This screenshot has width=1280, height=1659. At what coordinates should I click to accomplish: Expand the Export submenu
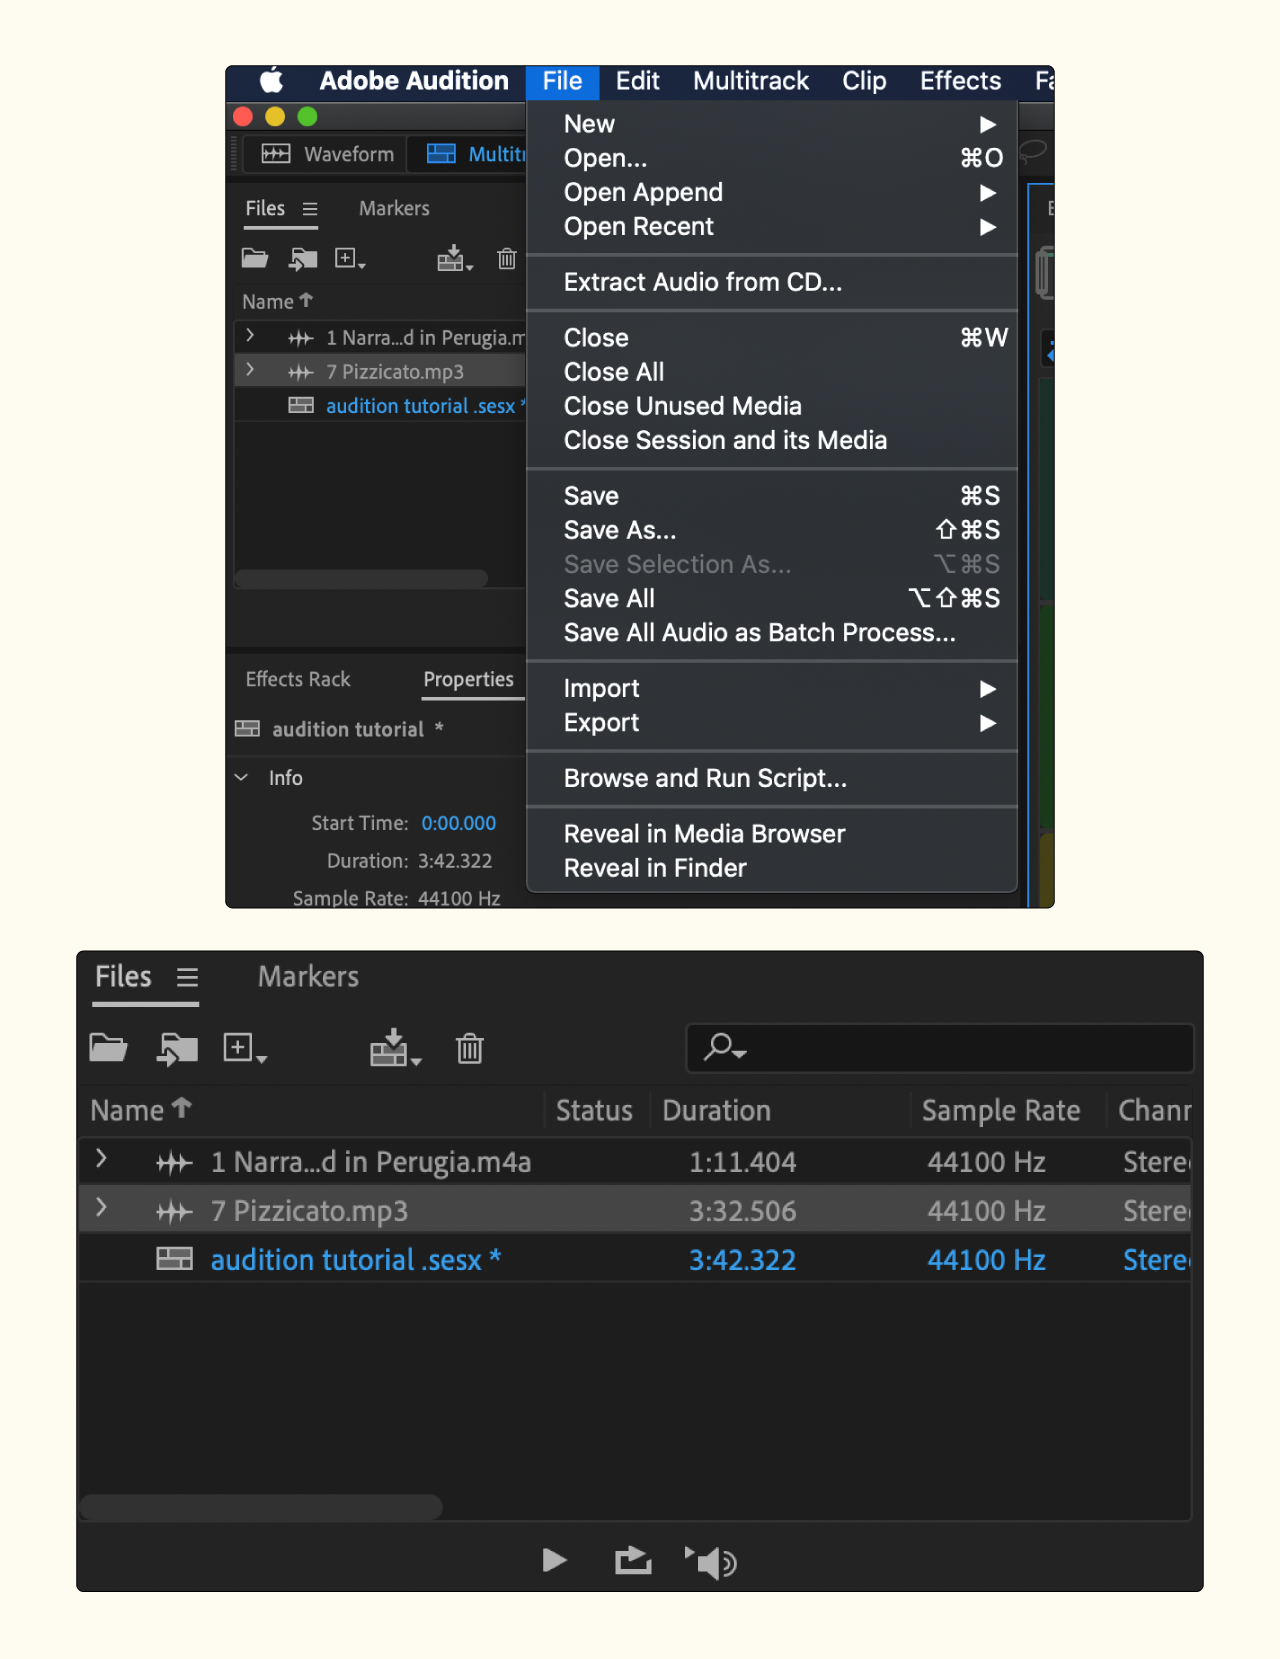click(x=772, y=722)
